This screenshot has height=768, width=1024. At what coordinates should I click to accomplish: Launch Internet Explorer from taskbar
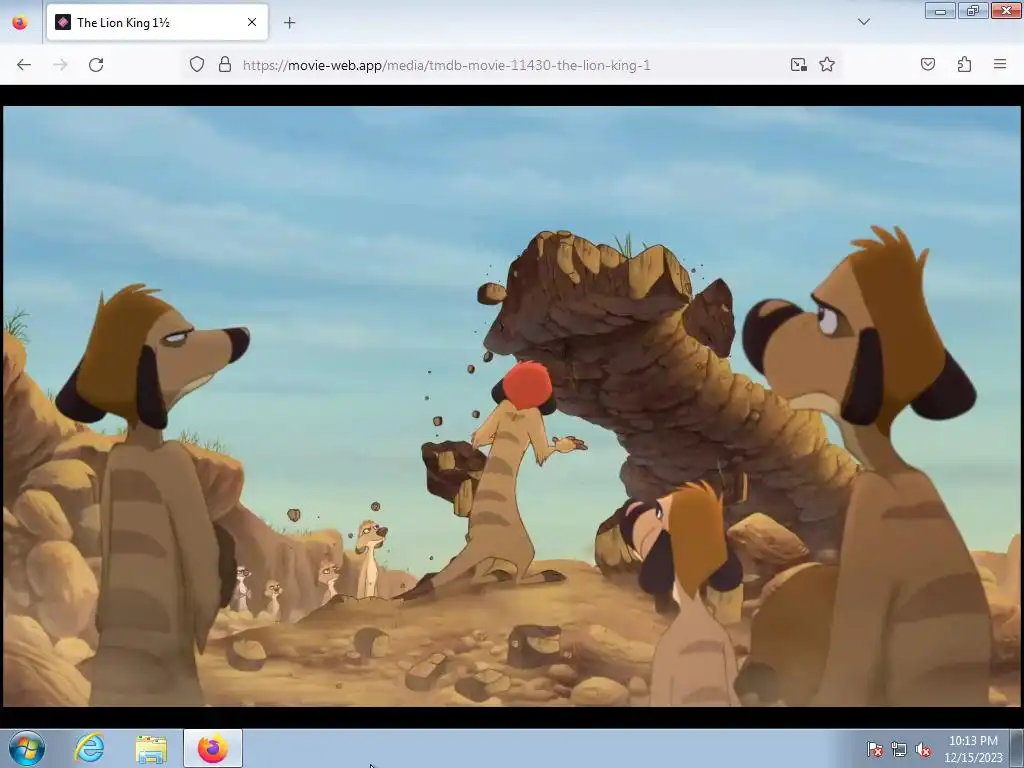[x=89, y=748]
